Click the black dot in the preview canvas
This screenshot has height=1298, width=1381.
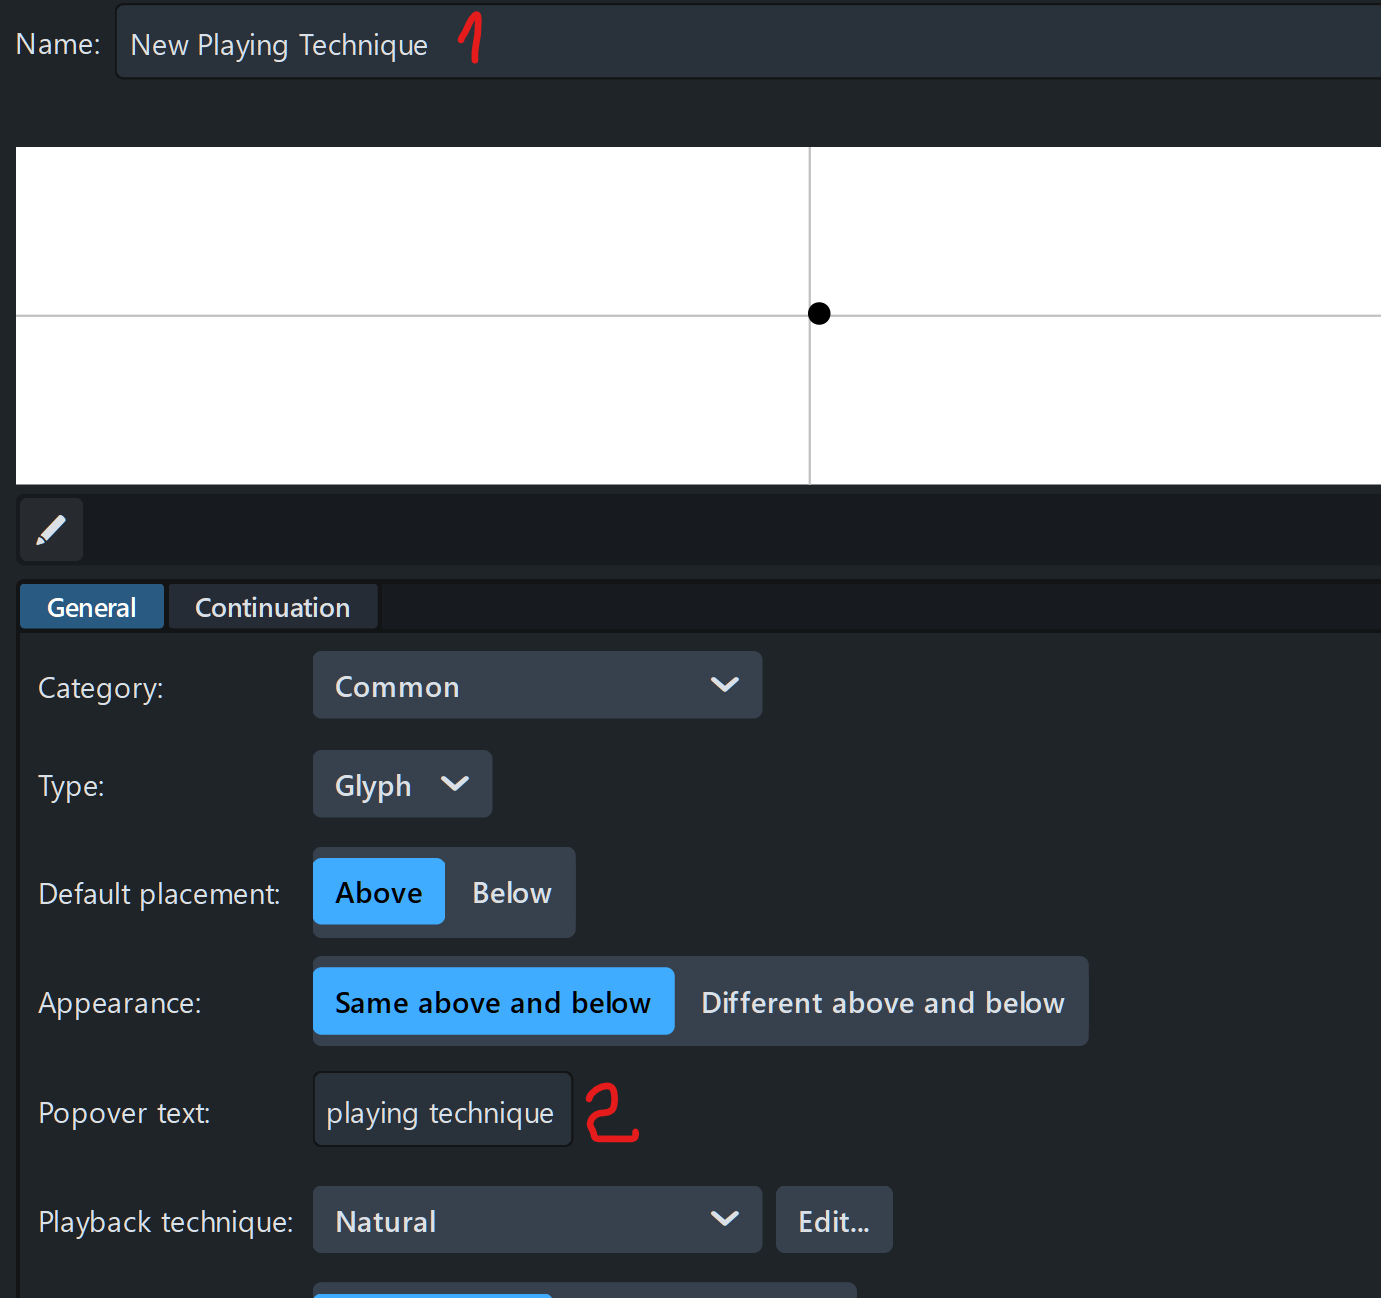point(819,314)
